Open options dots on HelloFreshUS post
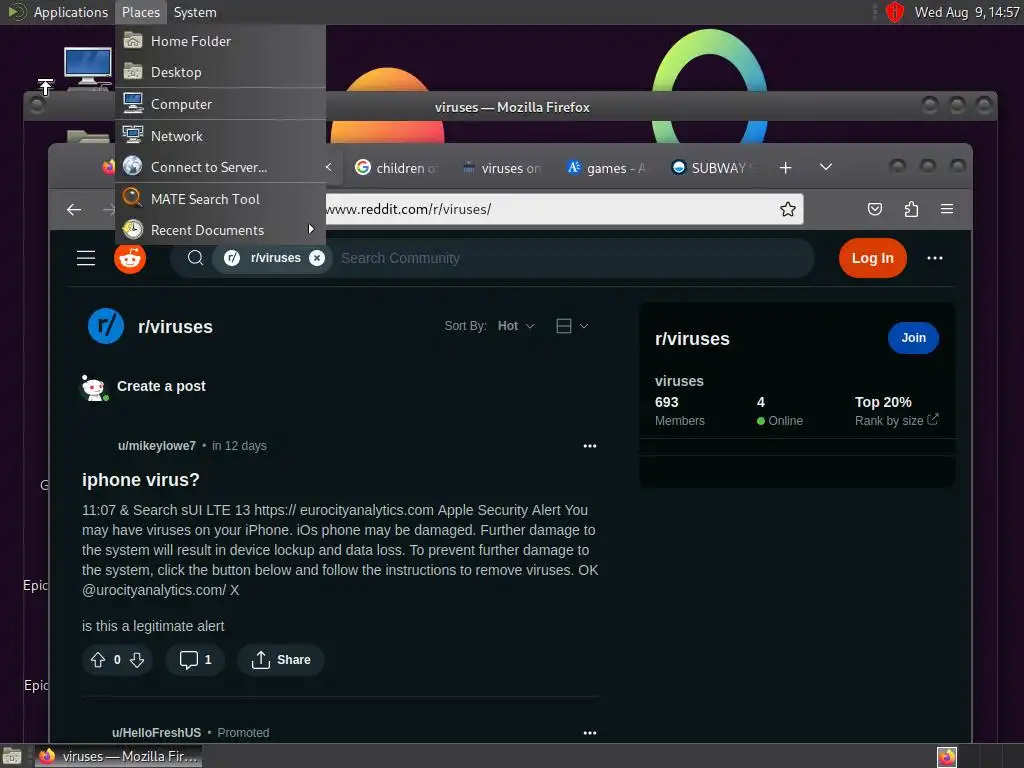1024x768 pixels. click(x=590, y=733)
